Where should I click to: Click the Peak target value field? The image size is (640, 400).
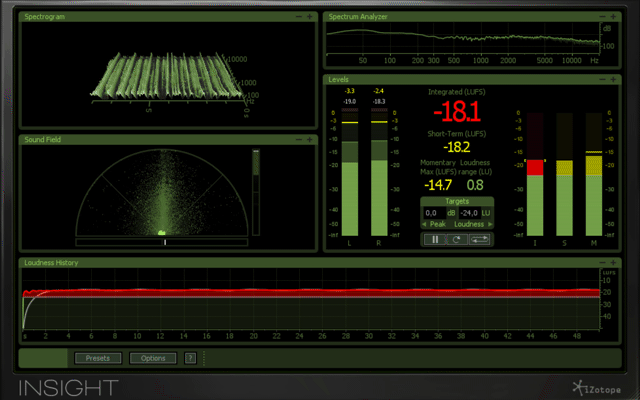(x=432, y=212)
